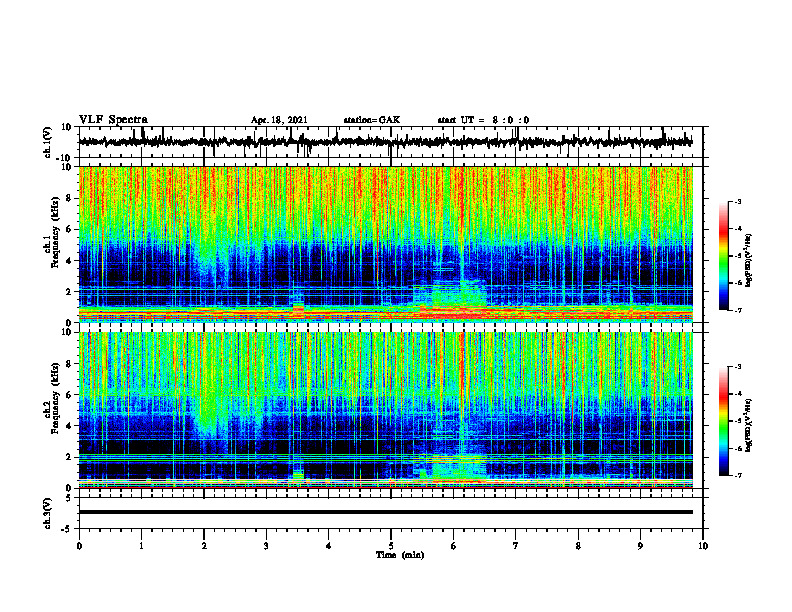Click the "-5" tick on ch.3(V) axis

(x=67, y=529)
